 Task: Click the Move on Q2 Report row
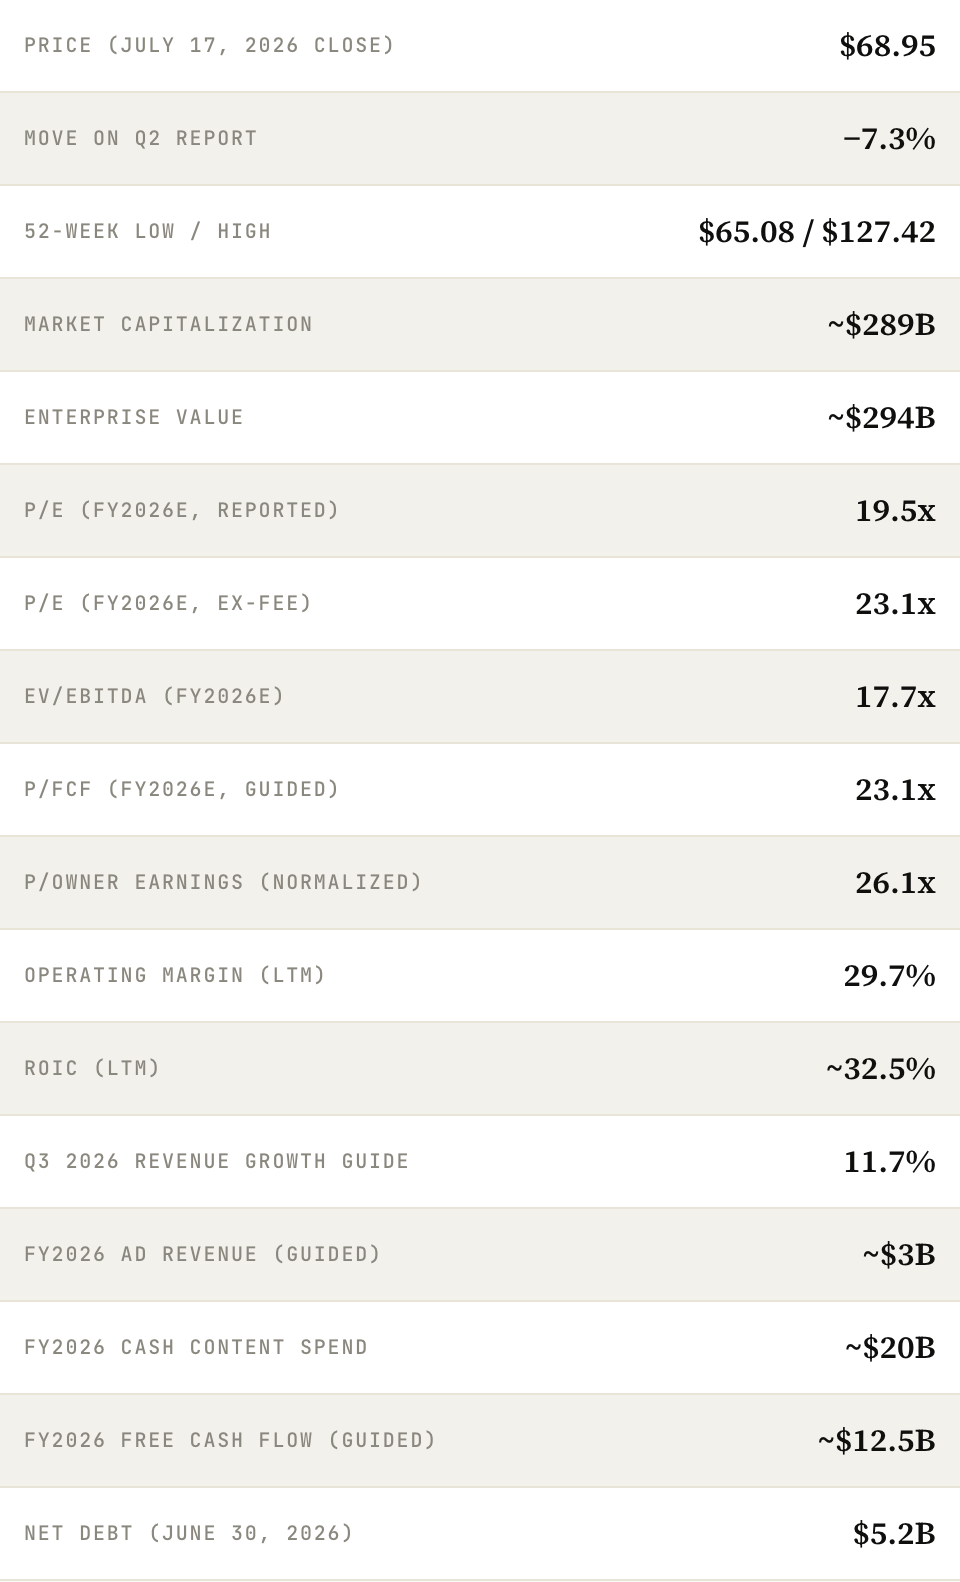[480, 138]
